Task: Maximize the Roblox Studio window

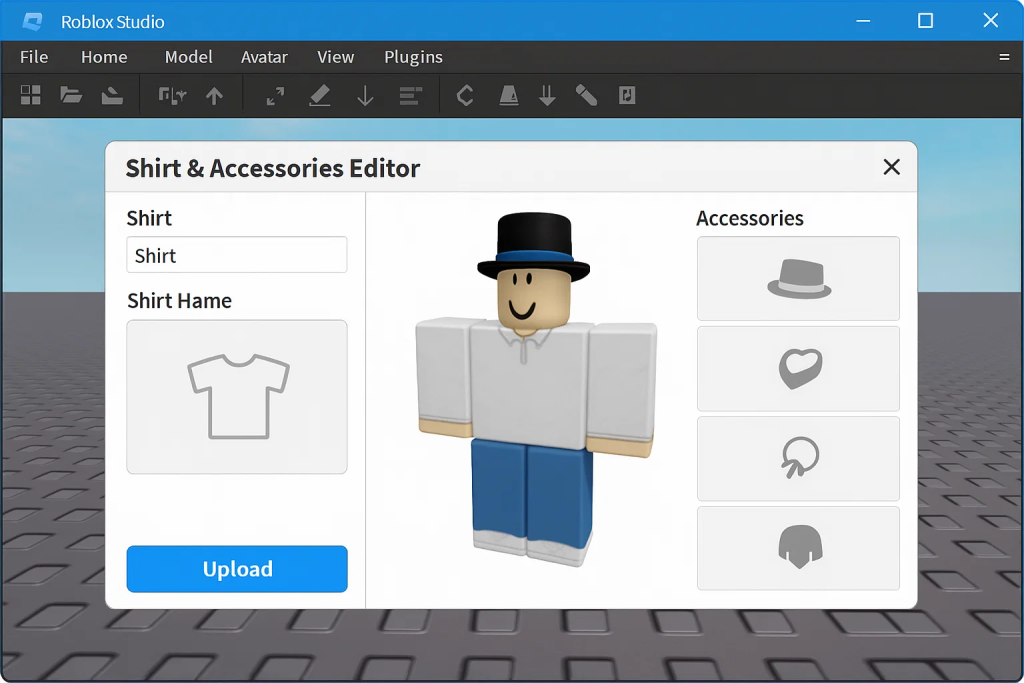Action: (x=925, y=21)
